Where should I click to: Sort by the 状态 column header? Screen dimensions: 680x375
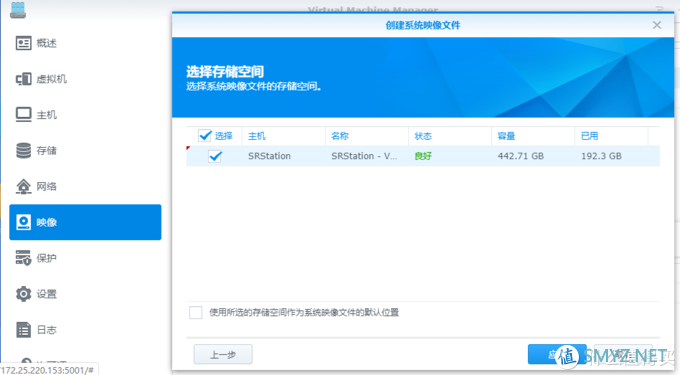click(x=450, y=136)
